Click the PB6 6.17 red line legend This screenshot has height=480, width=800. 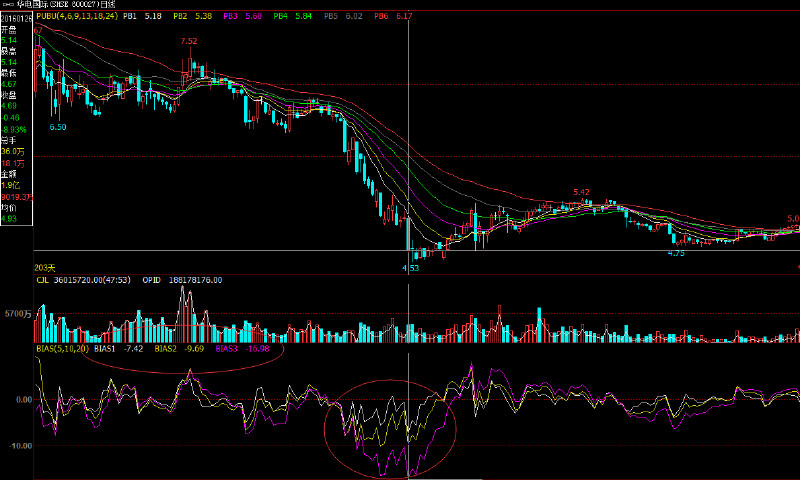[392, 17]
